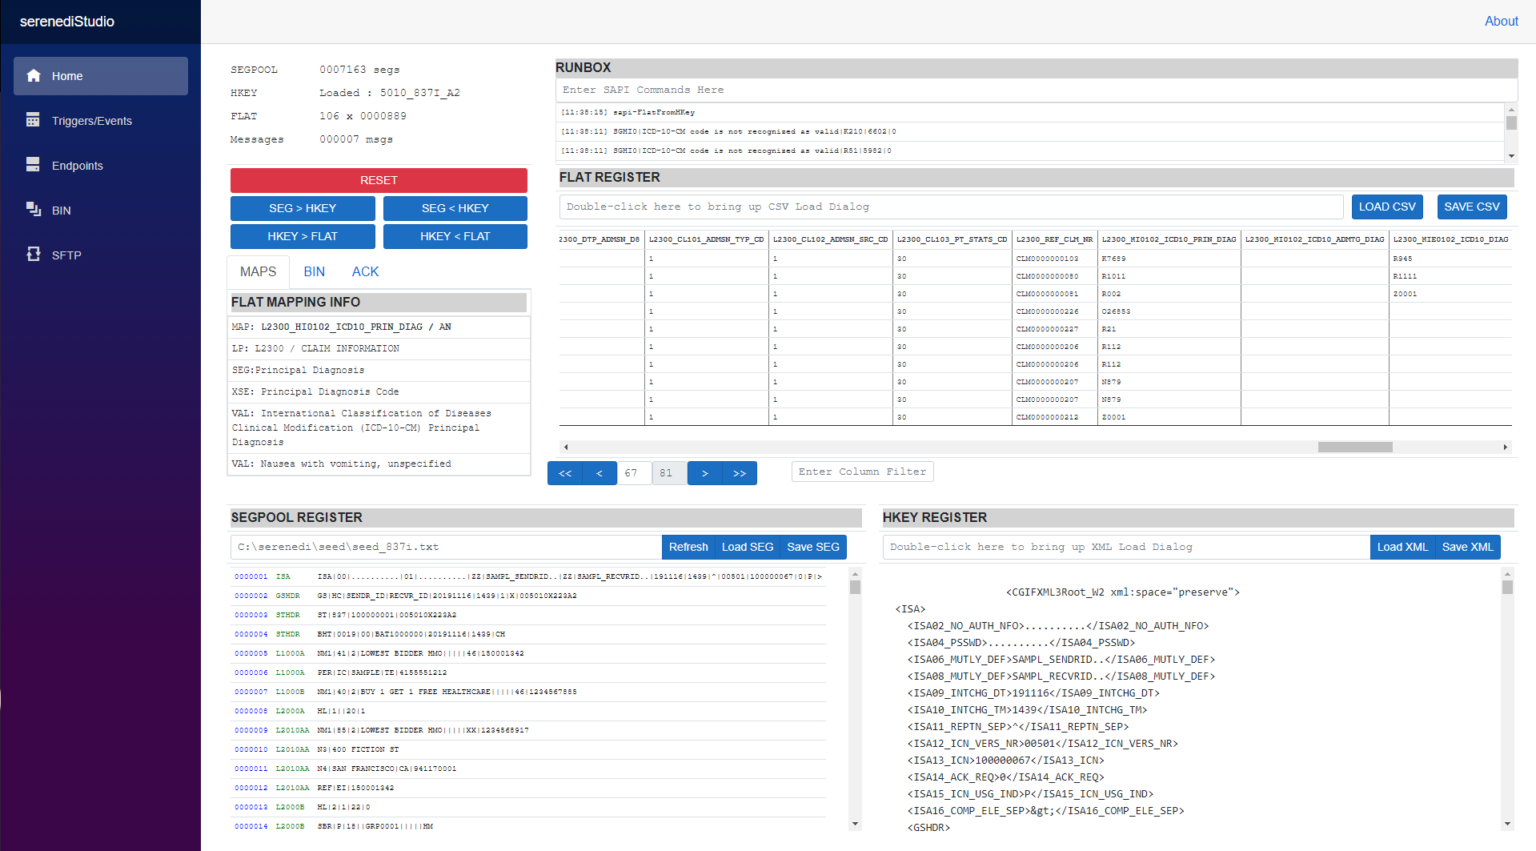
Task: Click Load XML button
Action: 1402,547
